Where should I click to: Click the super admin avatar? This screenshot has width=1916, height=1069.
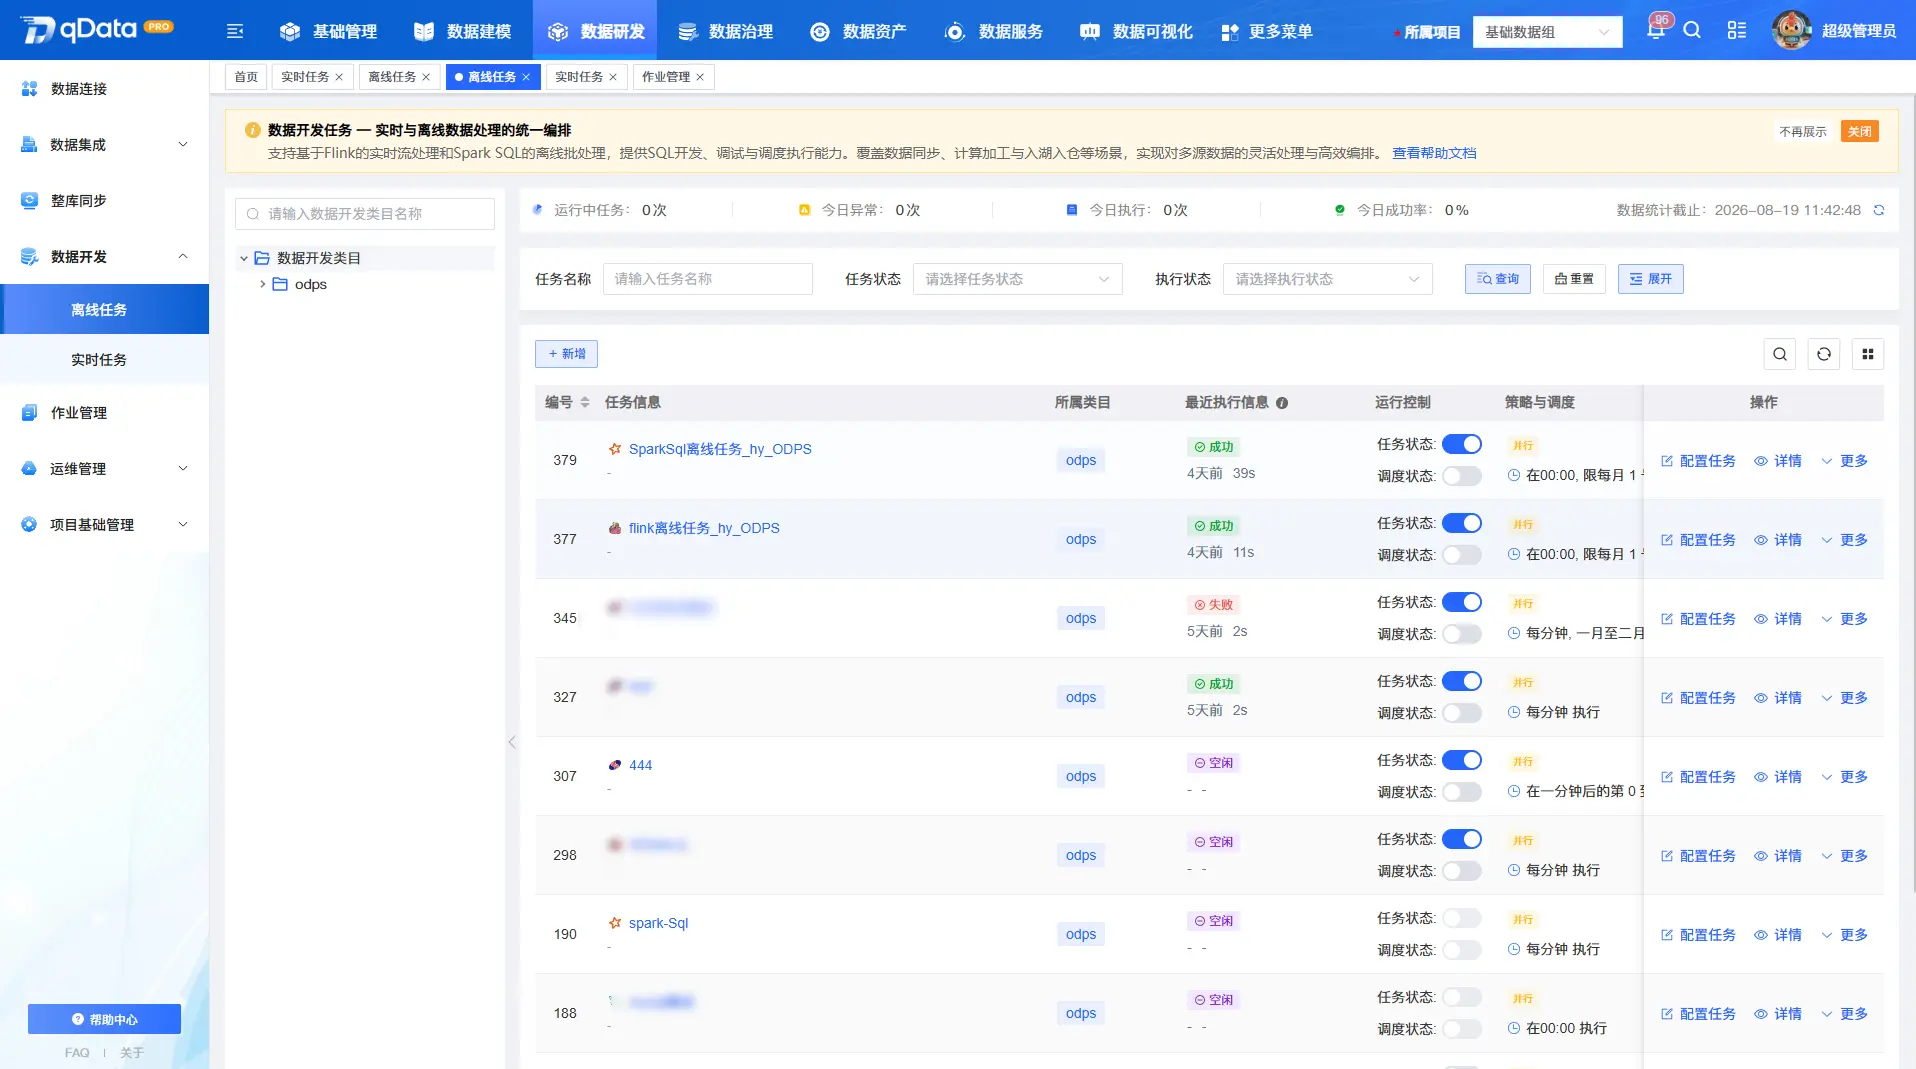click(1791, 30)
